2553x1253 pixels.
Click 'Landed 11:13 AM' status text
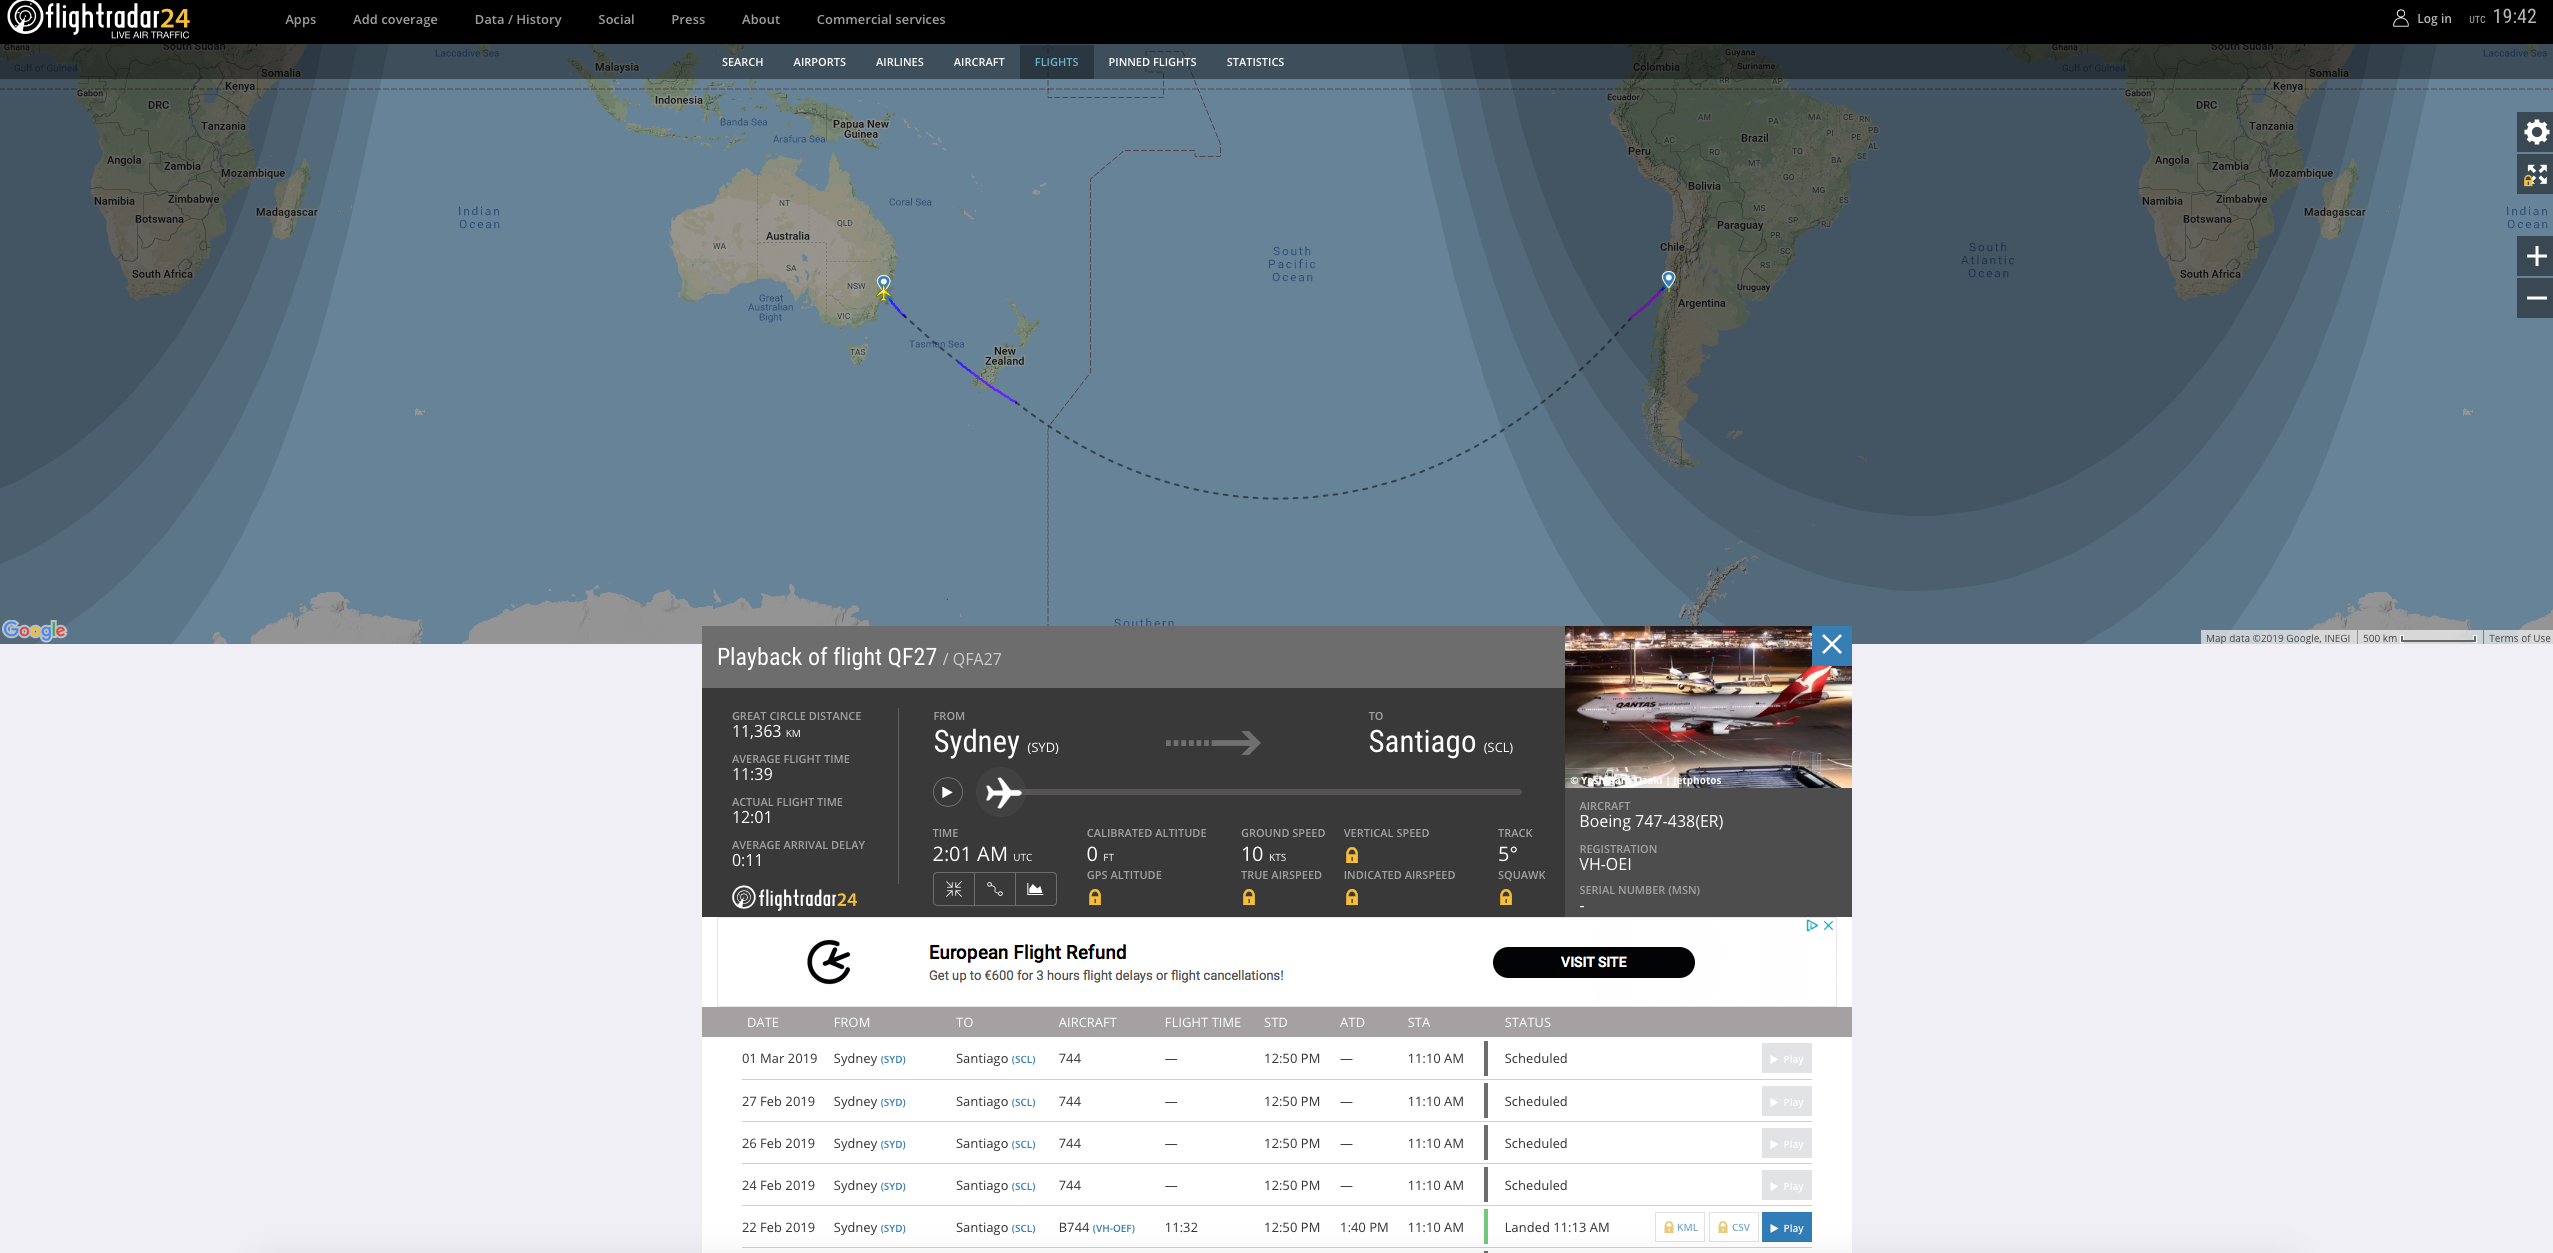tap(1557, 1228)
